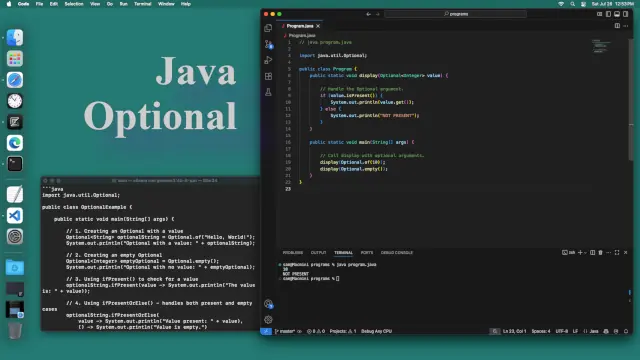Open the Terminal app from the Dock
The image size is (640, 360).
[15, 164]
